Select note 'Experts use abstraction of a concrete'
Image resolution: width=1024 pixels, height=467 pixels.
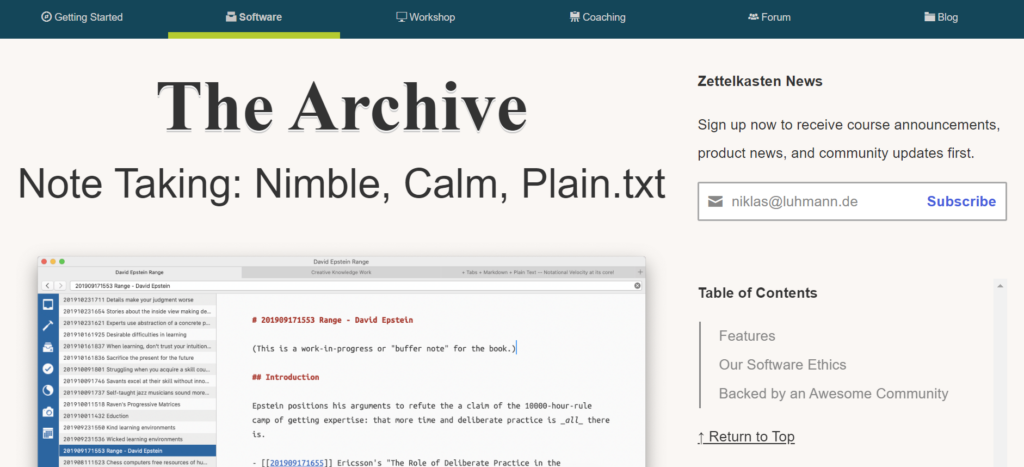[x=138, y=323]
